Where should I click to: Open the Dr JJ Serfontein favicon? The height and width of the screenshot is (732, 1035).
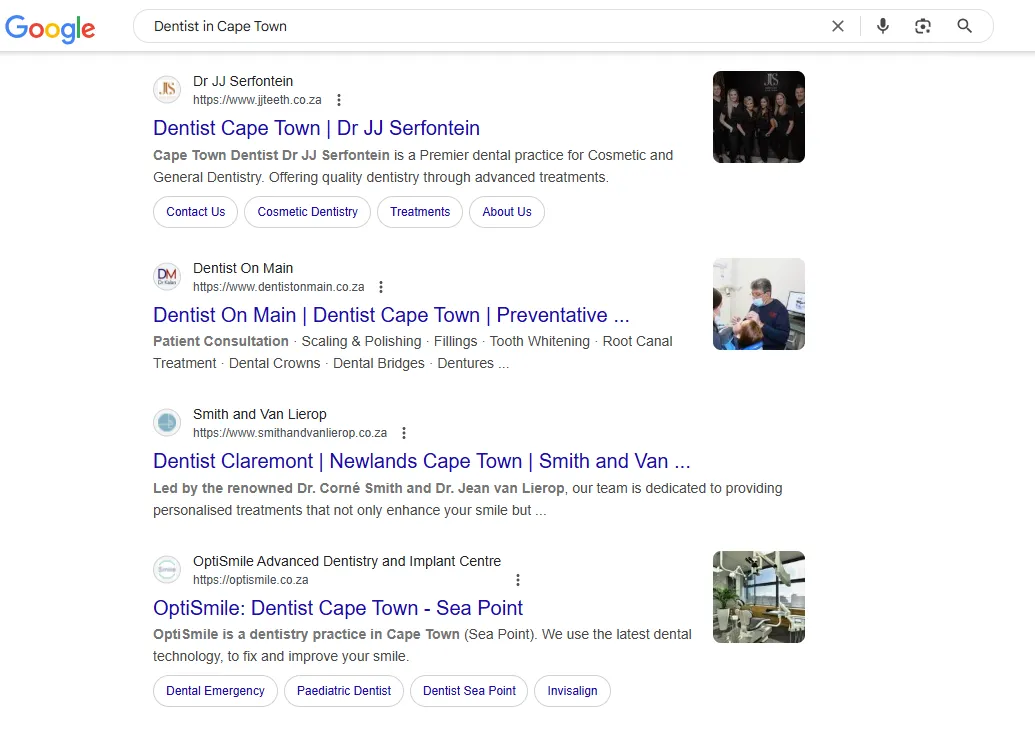[x=167, y=89]
